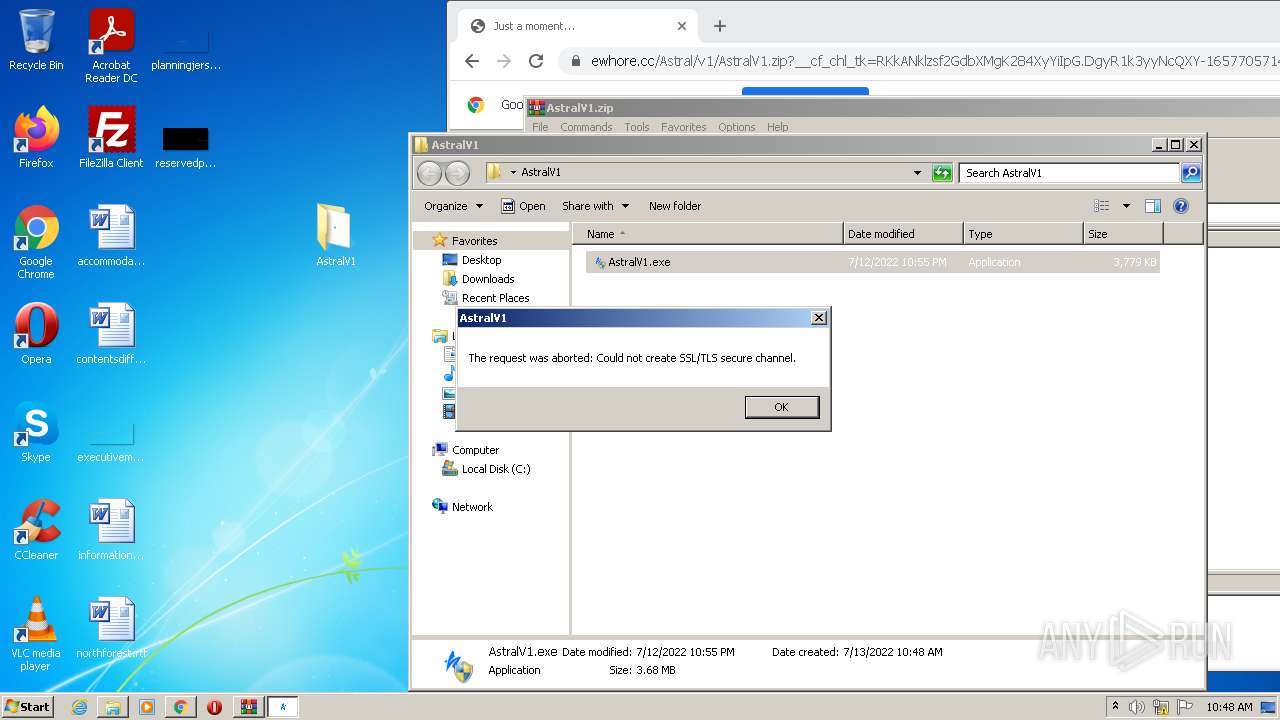Screen dimensions: 1280x720
Task: Open Local Disk (C:) in navigation pane
Action: point(496,469)
